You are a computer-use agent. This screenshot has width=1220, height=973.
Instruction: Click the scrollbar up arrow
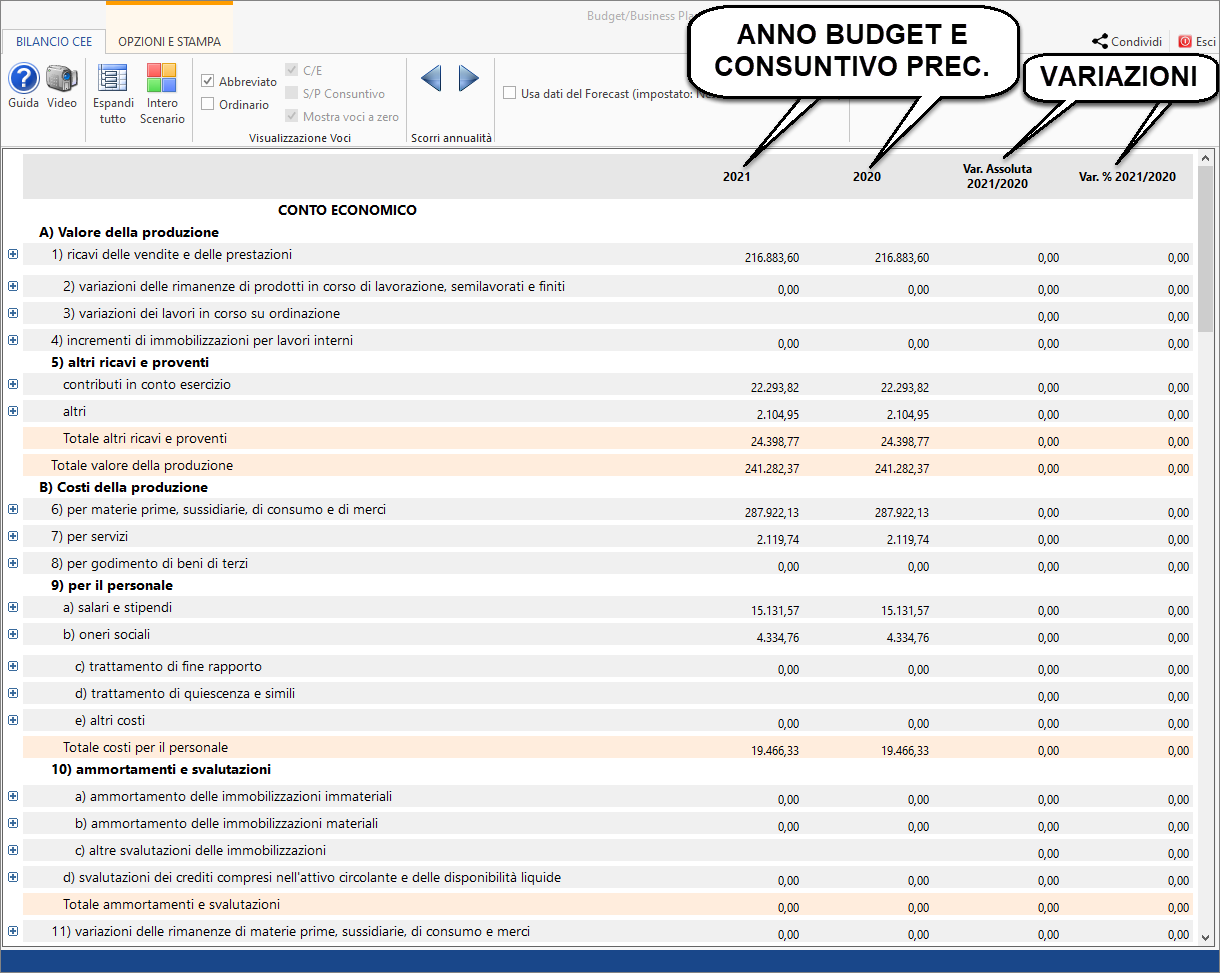[x=1204, y=159]
